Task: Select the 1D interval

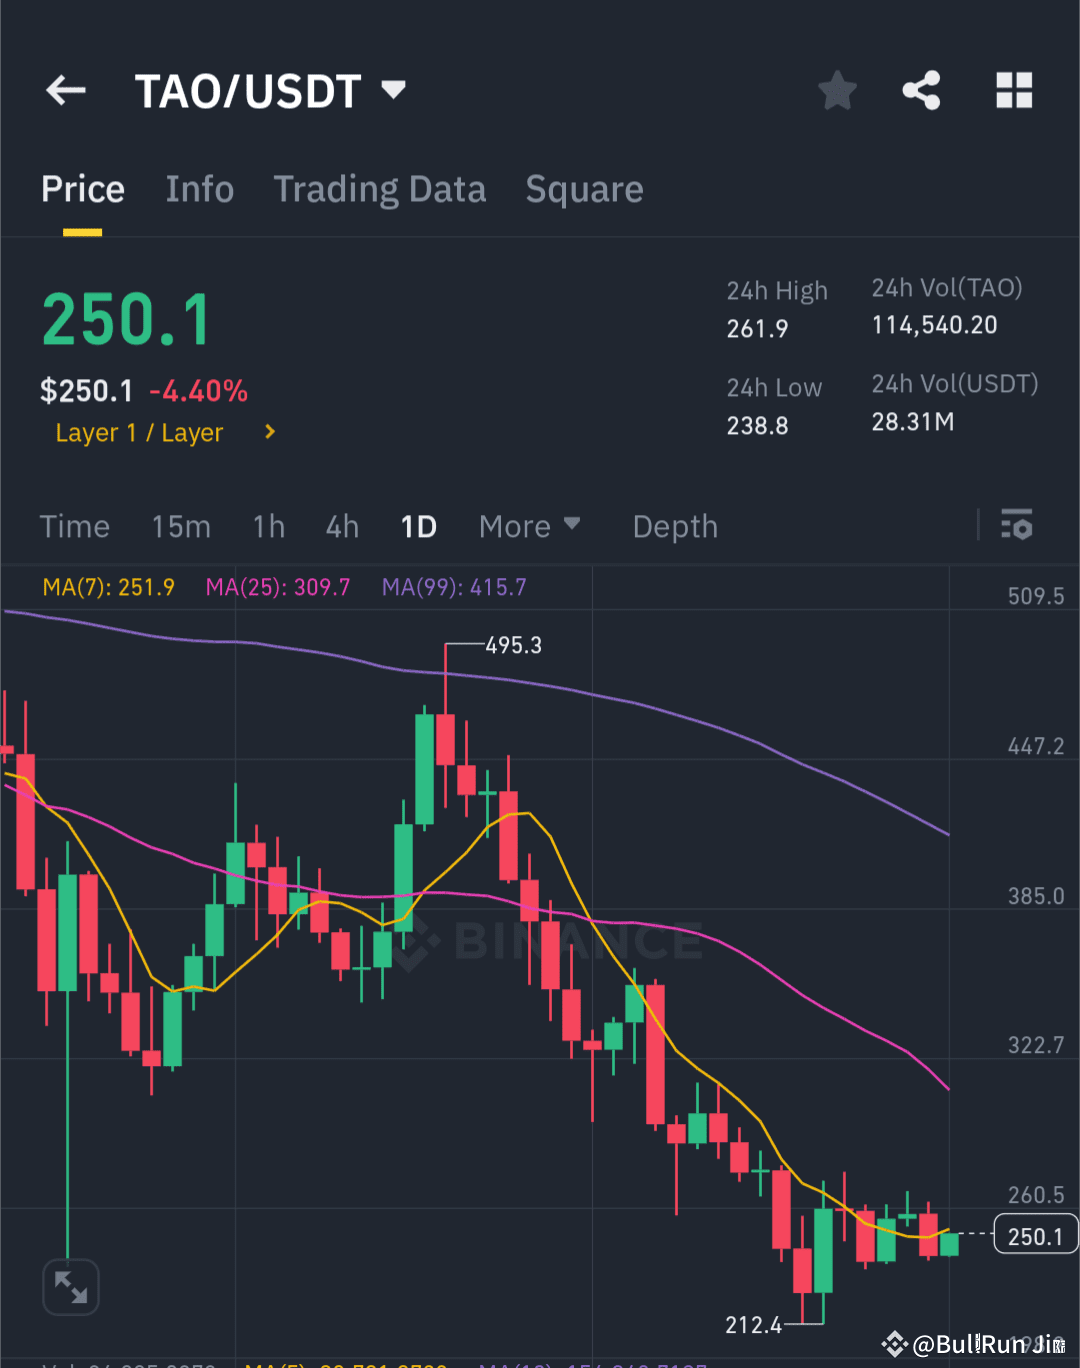Action: click(419, 526)
